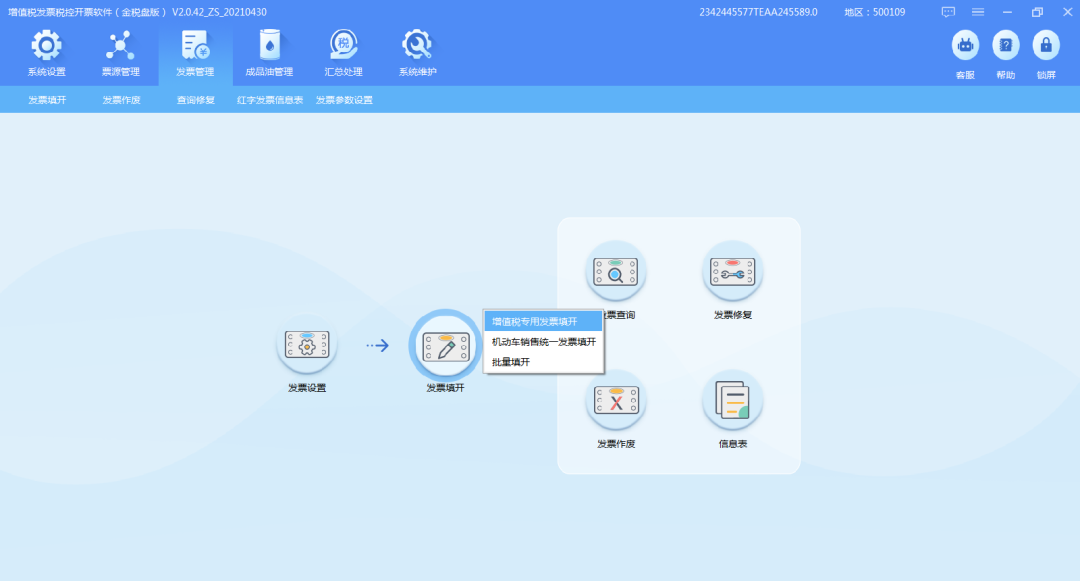This screenshot has height=581, width=1080.
Task: Open the 发票修复 invoice repair icon
Action: pyautogui.click(x=733, y=270)
